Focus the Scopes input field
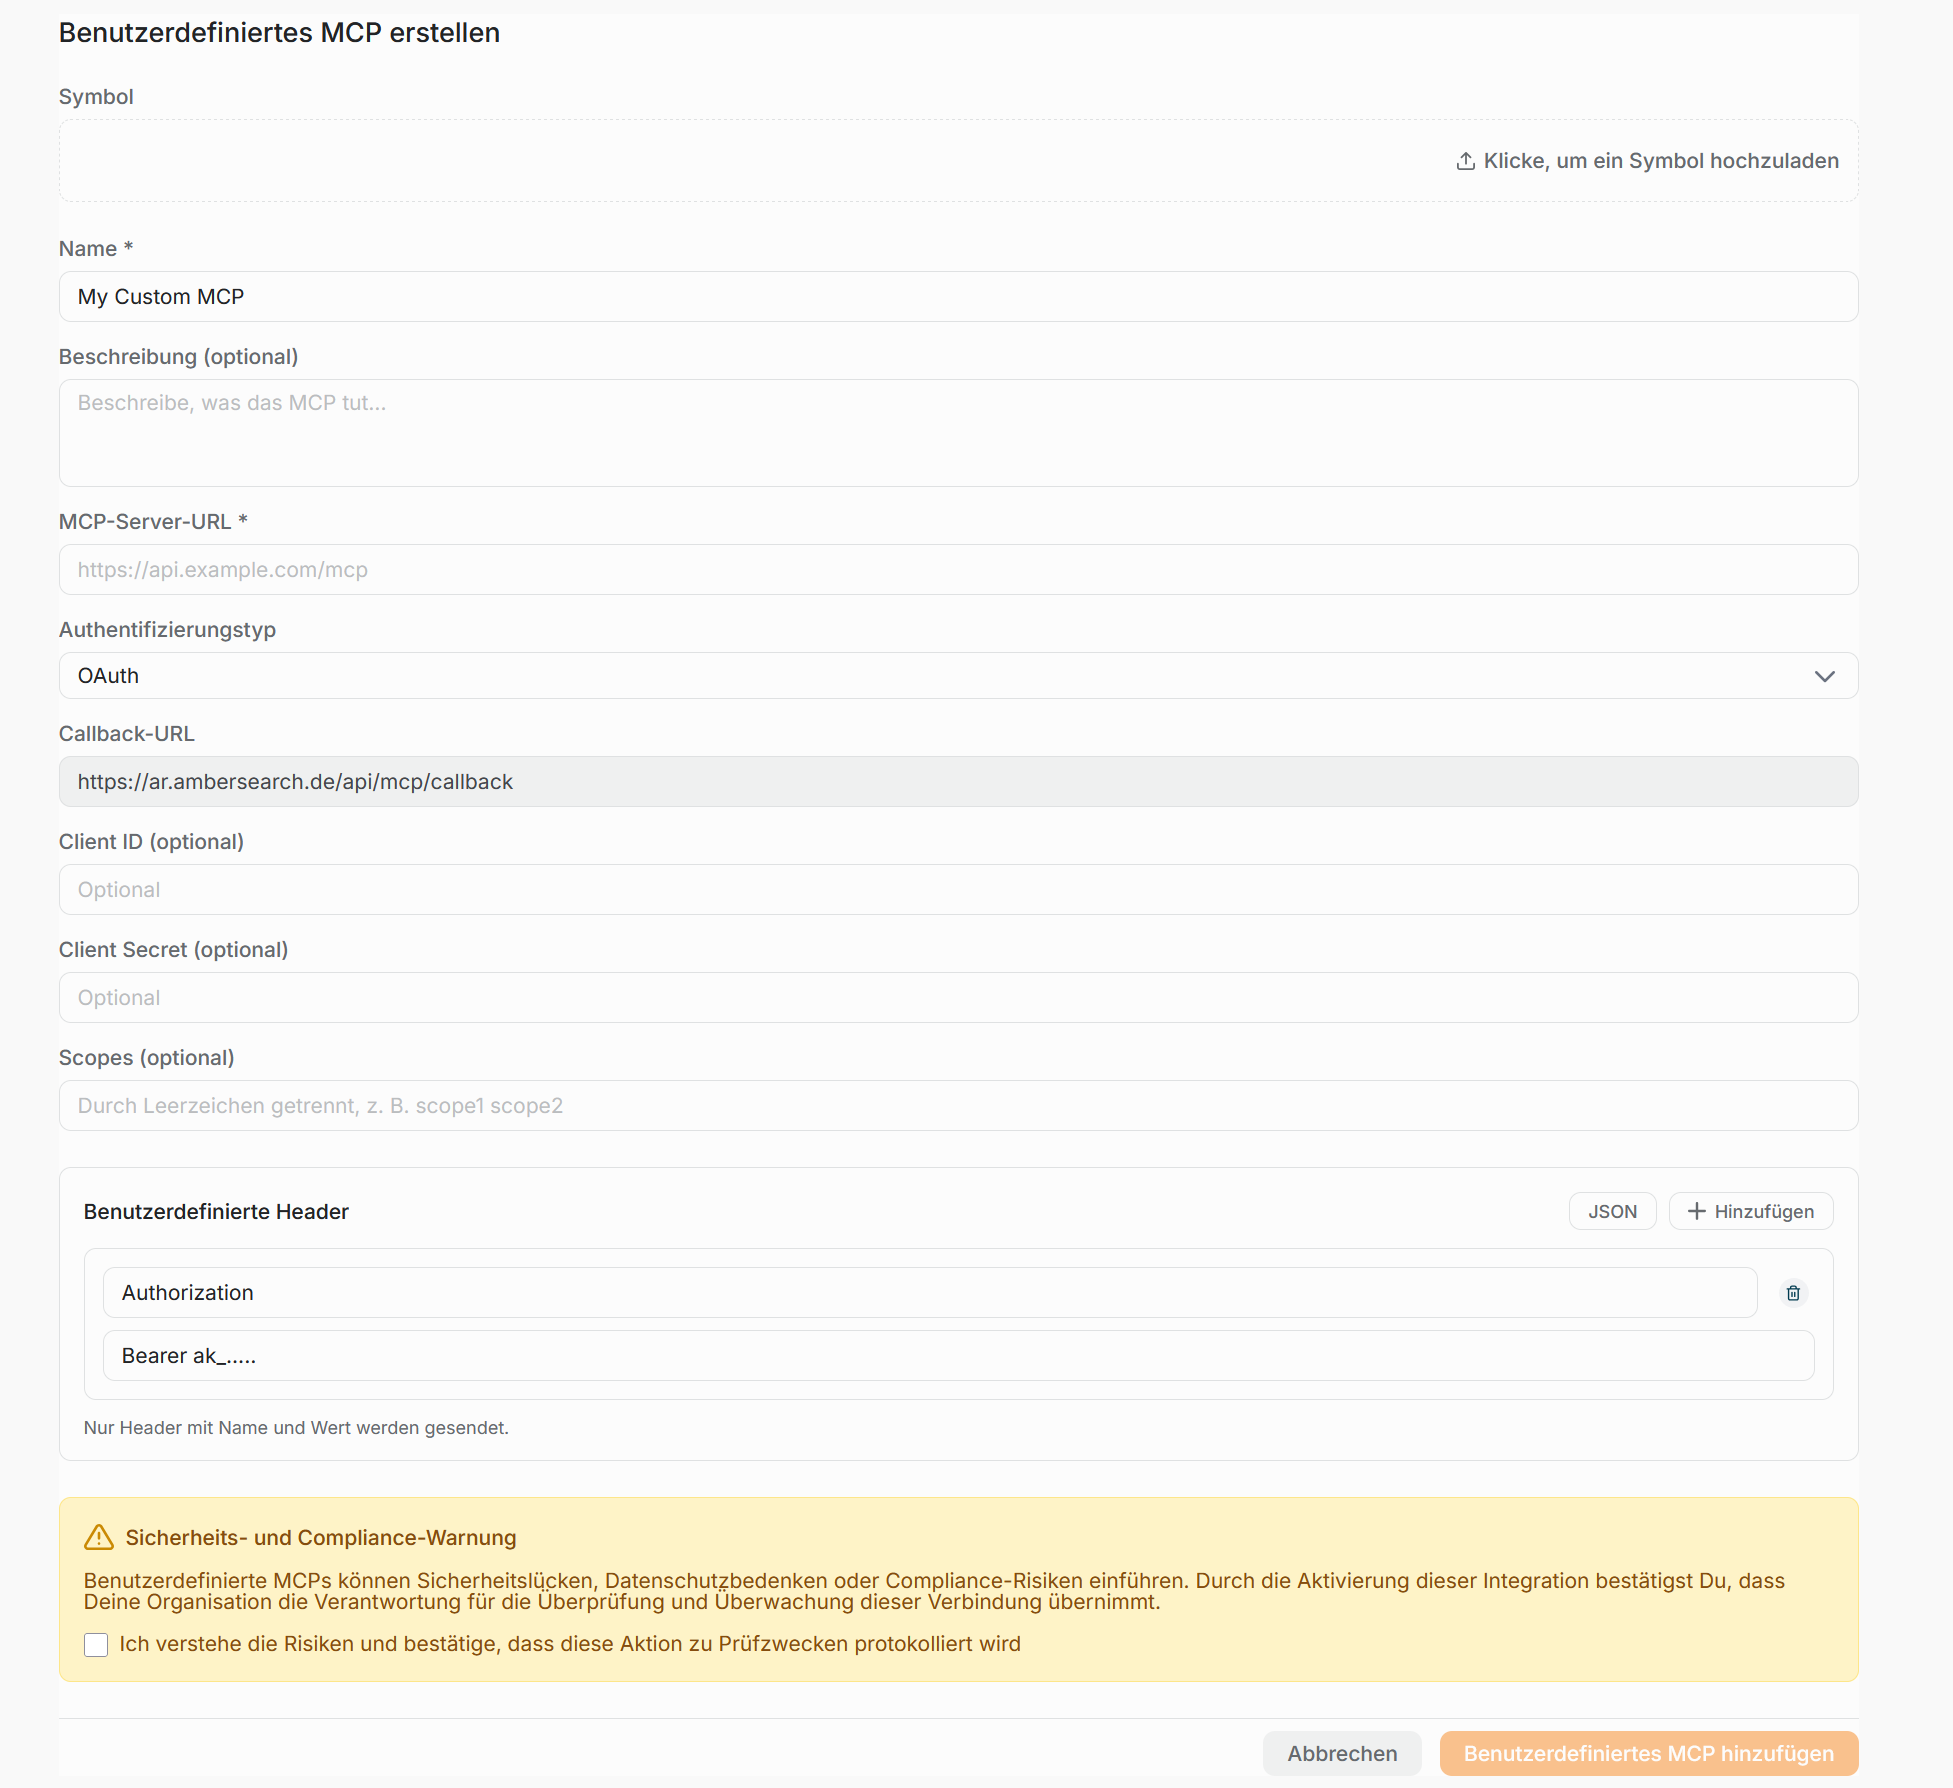The width and height of the screenshot is (1953, 1788). pos(958,1106)
